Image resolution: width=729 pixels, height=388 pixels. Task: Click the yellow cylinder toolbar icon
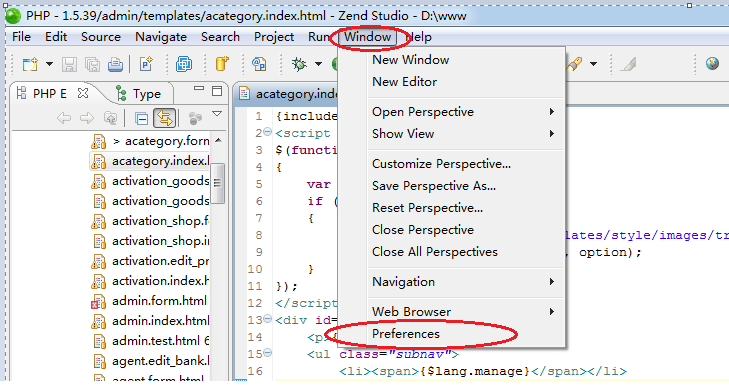(222, 64)
